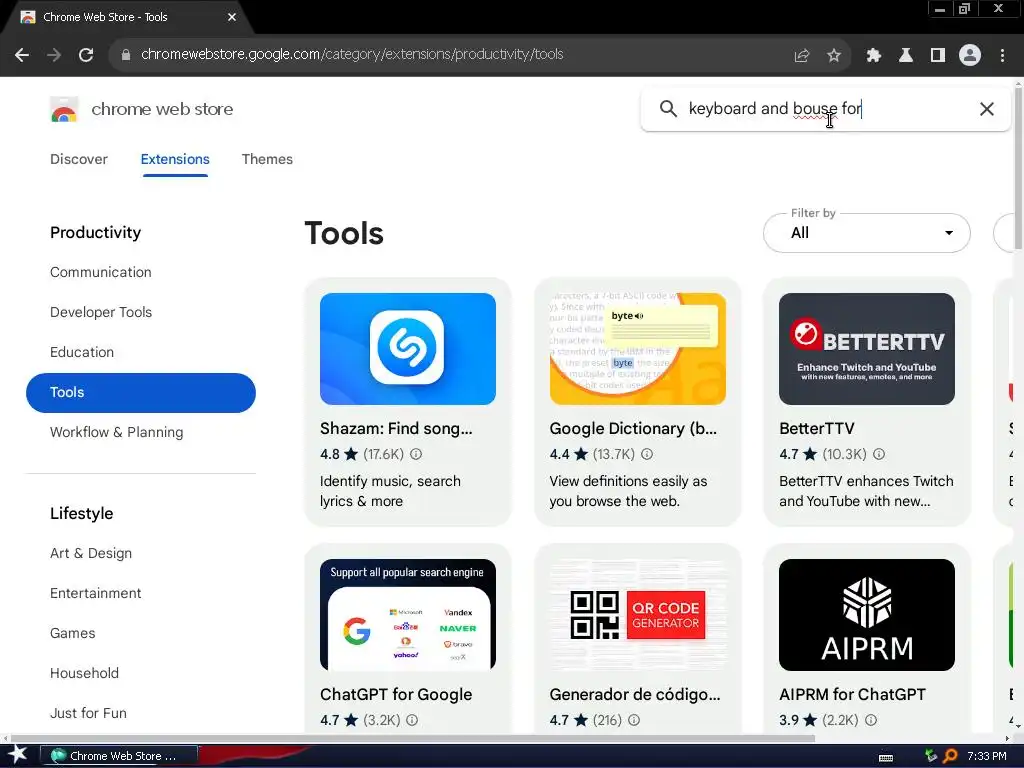This screenshot has height=768, width=1024.
Task: Open the Education category
Action: (x=82, y=352)
